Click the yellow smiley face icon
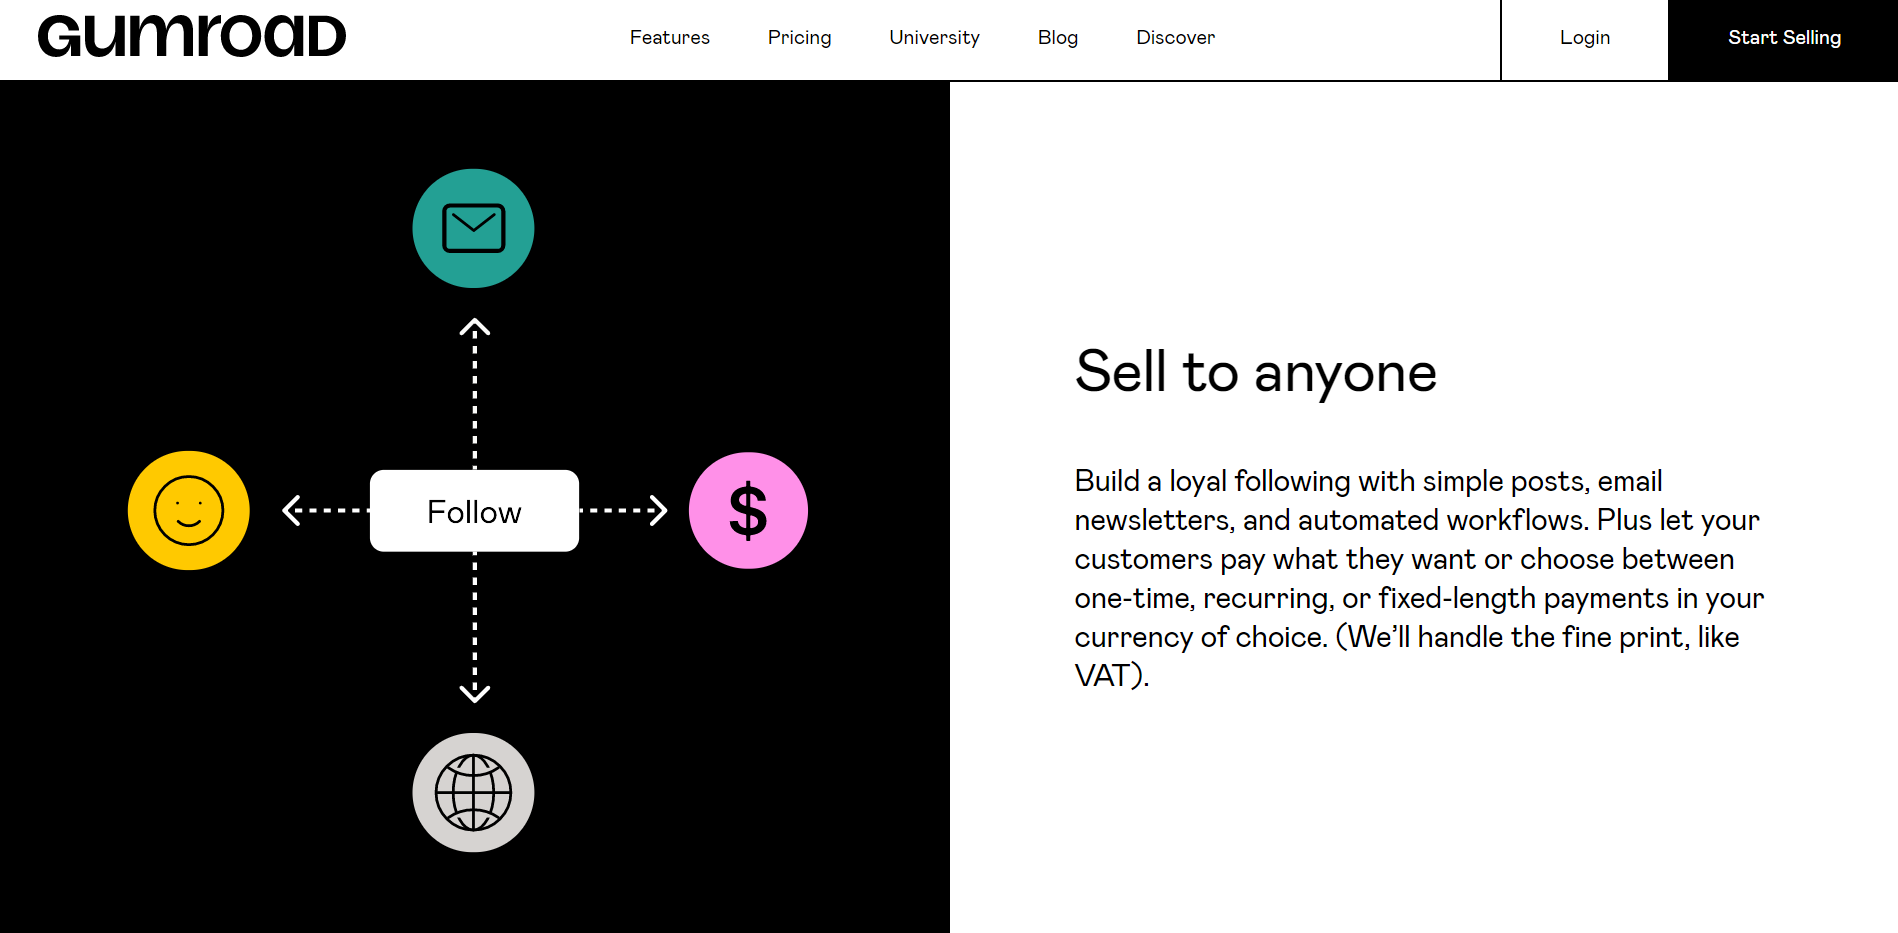 [189, 510]
